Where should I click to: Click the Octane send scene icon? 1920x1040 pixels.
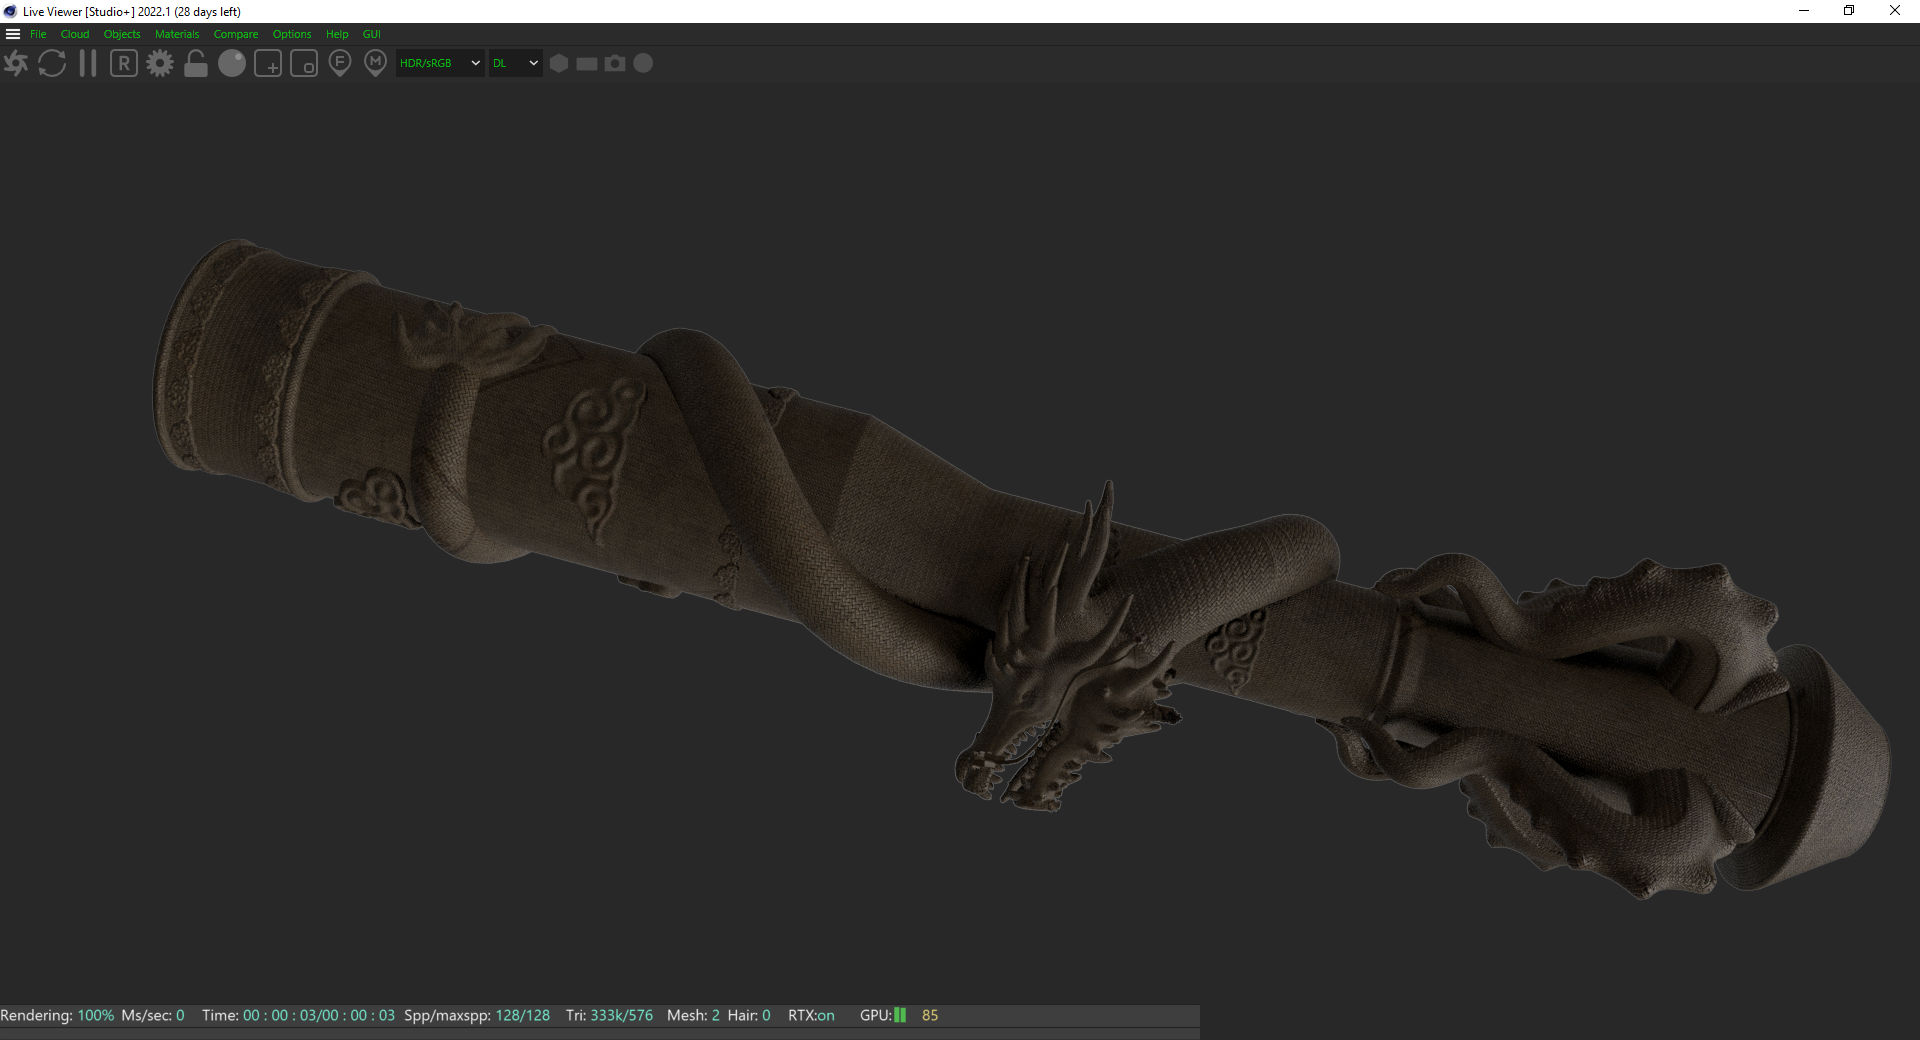point(16,64)
